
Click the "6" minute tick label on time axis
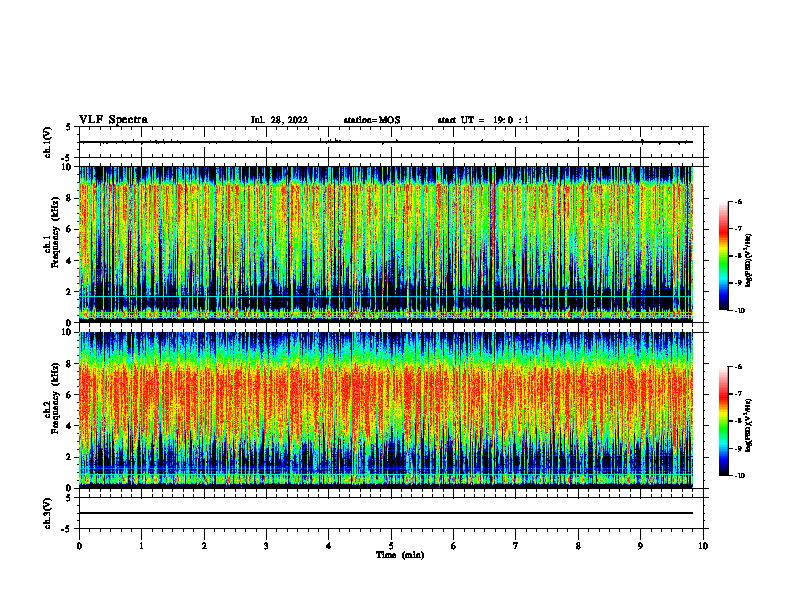[x=454, y=546]
